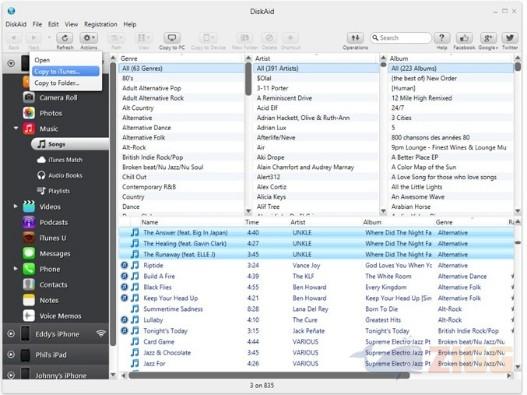Click the horizontal scrollbar of song list
The image size is (527, 395).
click(269, 375)
